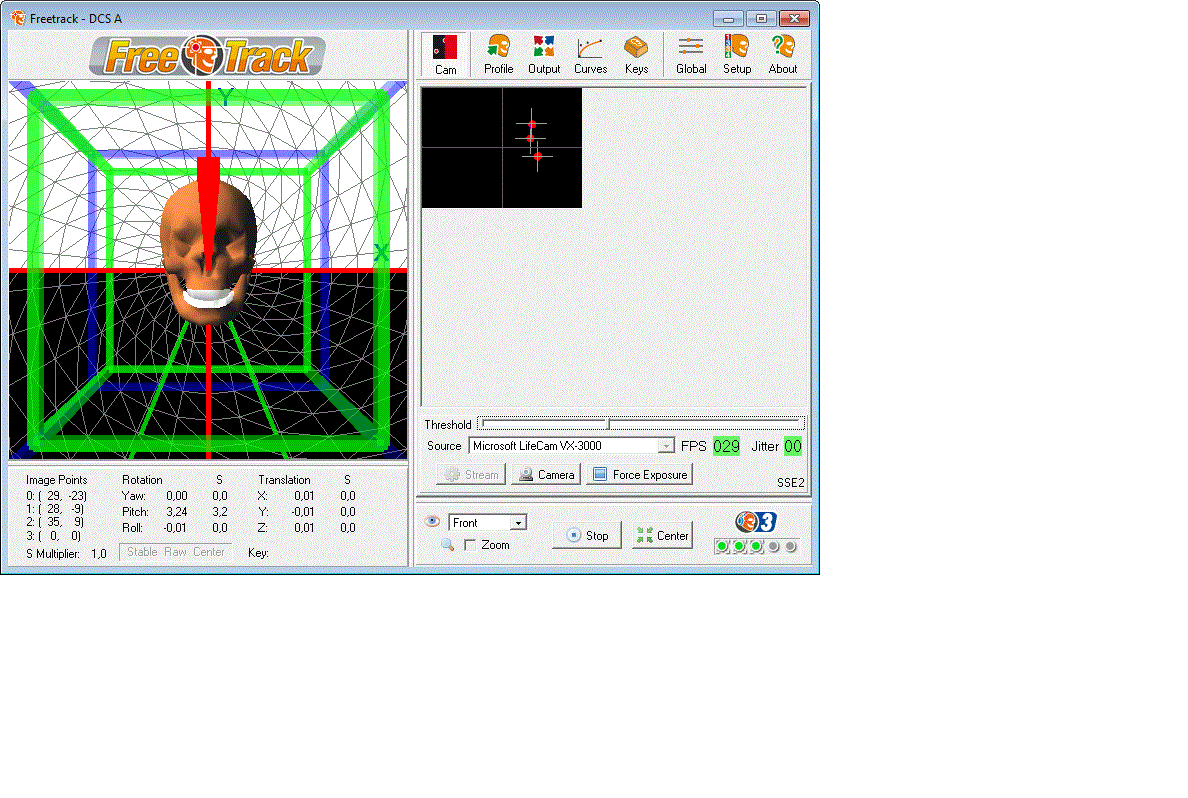The image size is (1188, 798).
Task: Open the Profile tab
Action: (x=499, y=55)
